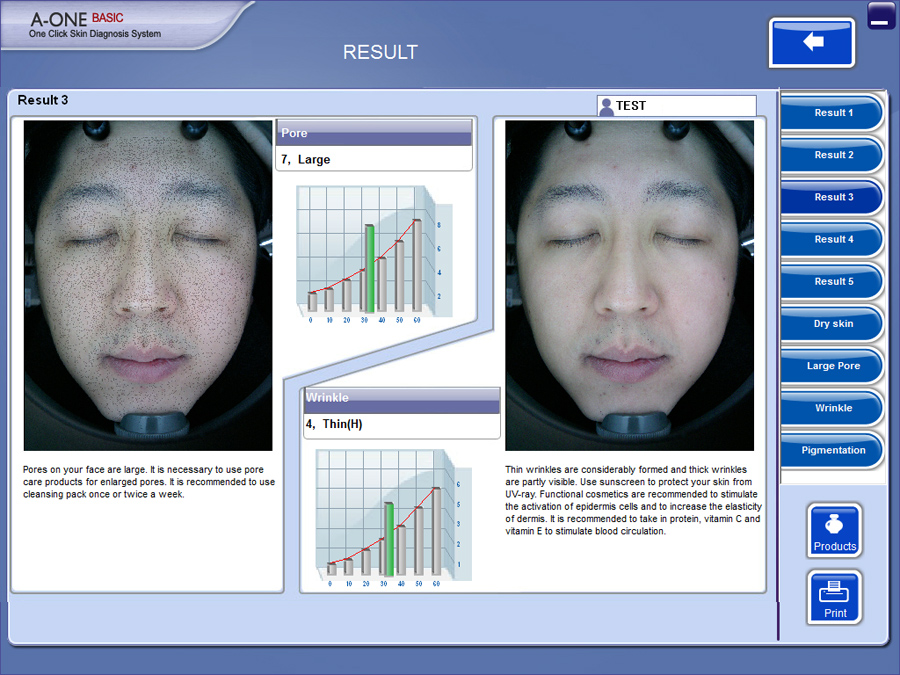
Task: View the Pigmentation analysis page
Action: [x=832, y=450]
